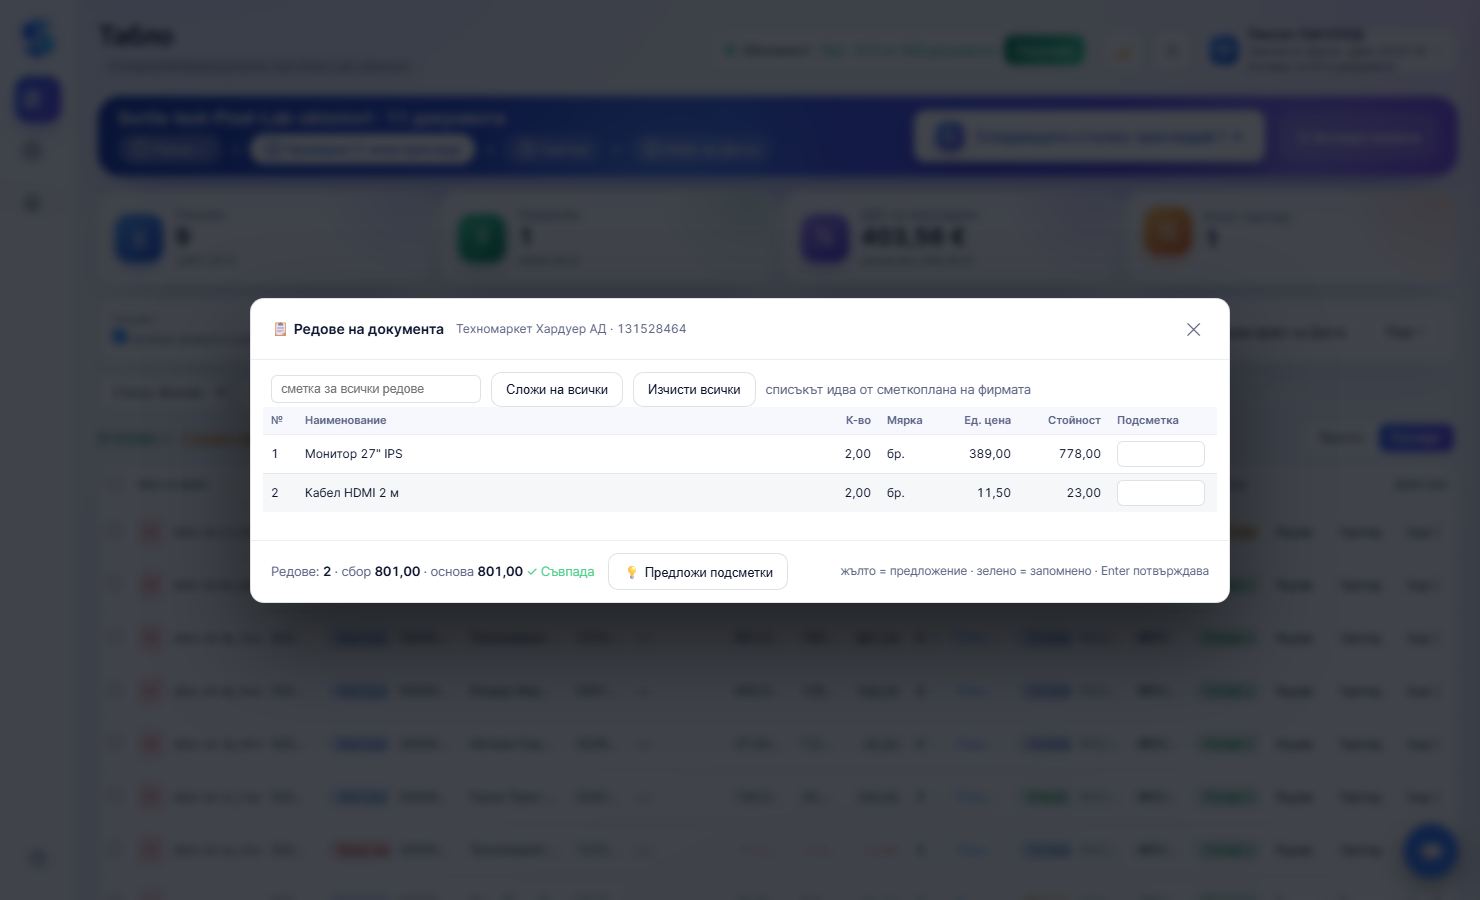
Task: Click Подсметка field for Монитор 27" IPS
Action: [1160, 454]
